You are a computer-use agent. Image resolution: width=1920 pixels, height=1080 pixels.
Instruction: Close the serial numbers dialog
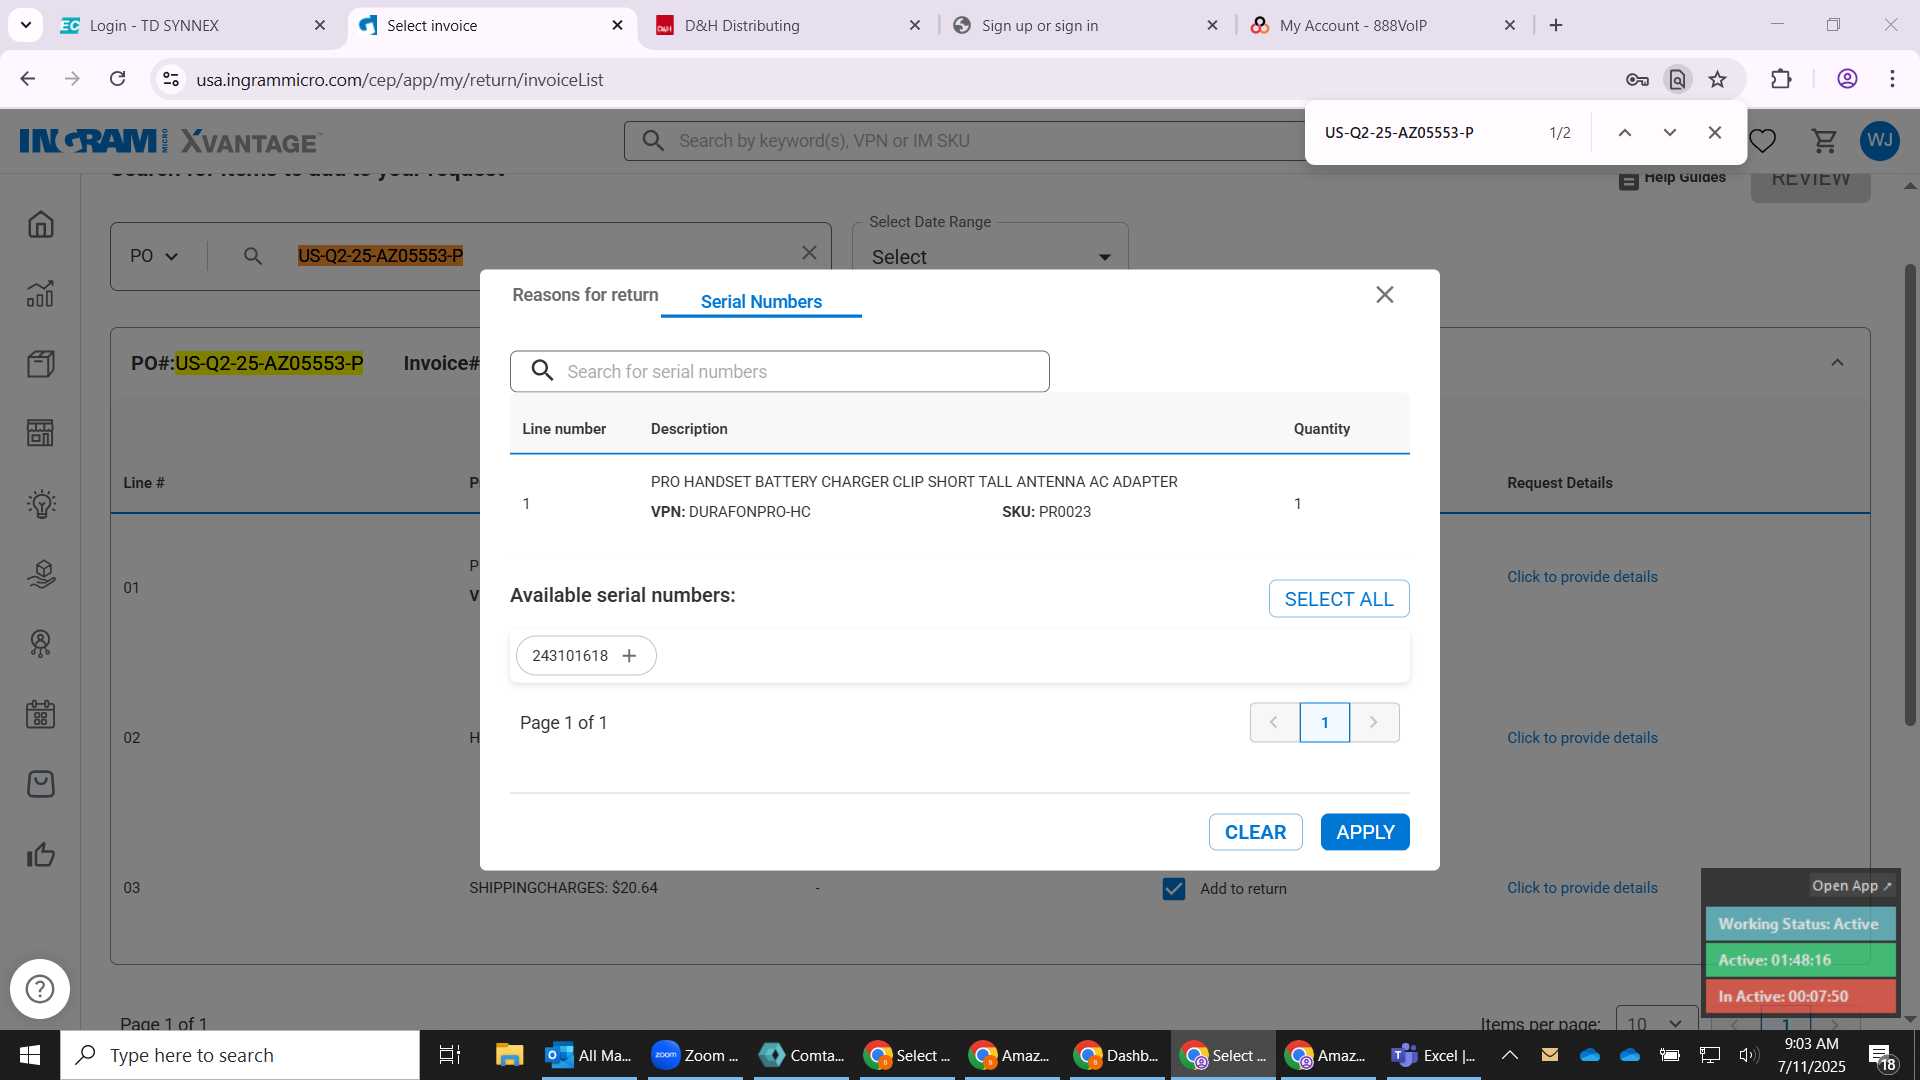tap(1385, 295)
